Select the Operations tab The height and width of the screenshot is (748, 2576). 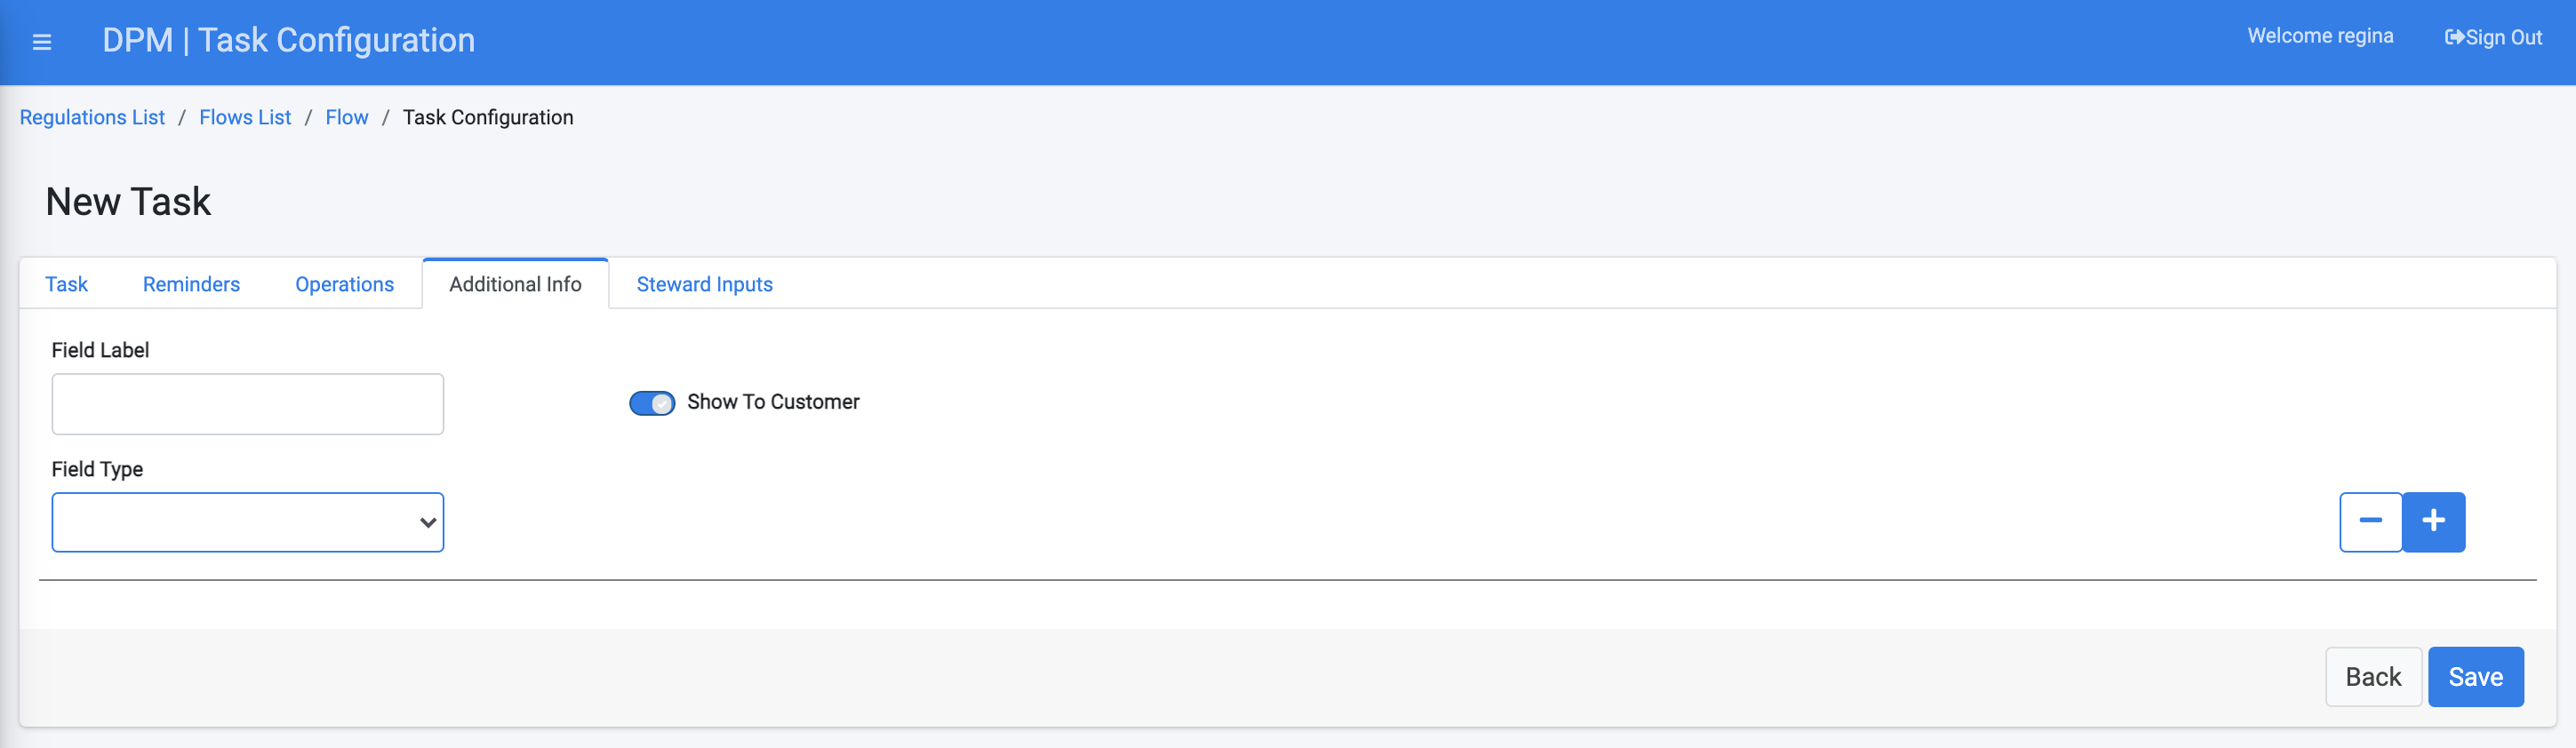pyautogui.click(x=344, y=284)
